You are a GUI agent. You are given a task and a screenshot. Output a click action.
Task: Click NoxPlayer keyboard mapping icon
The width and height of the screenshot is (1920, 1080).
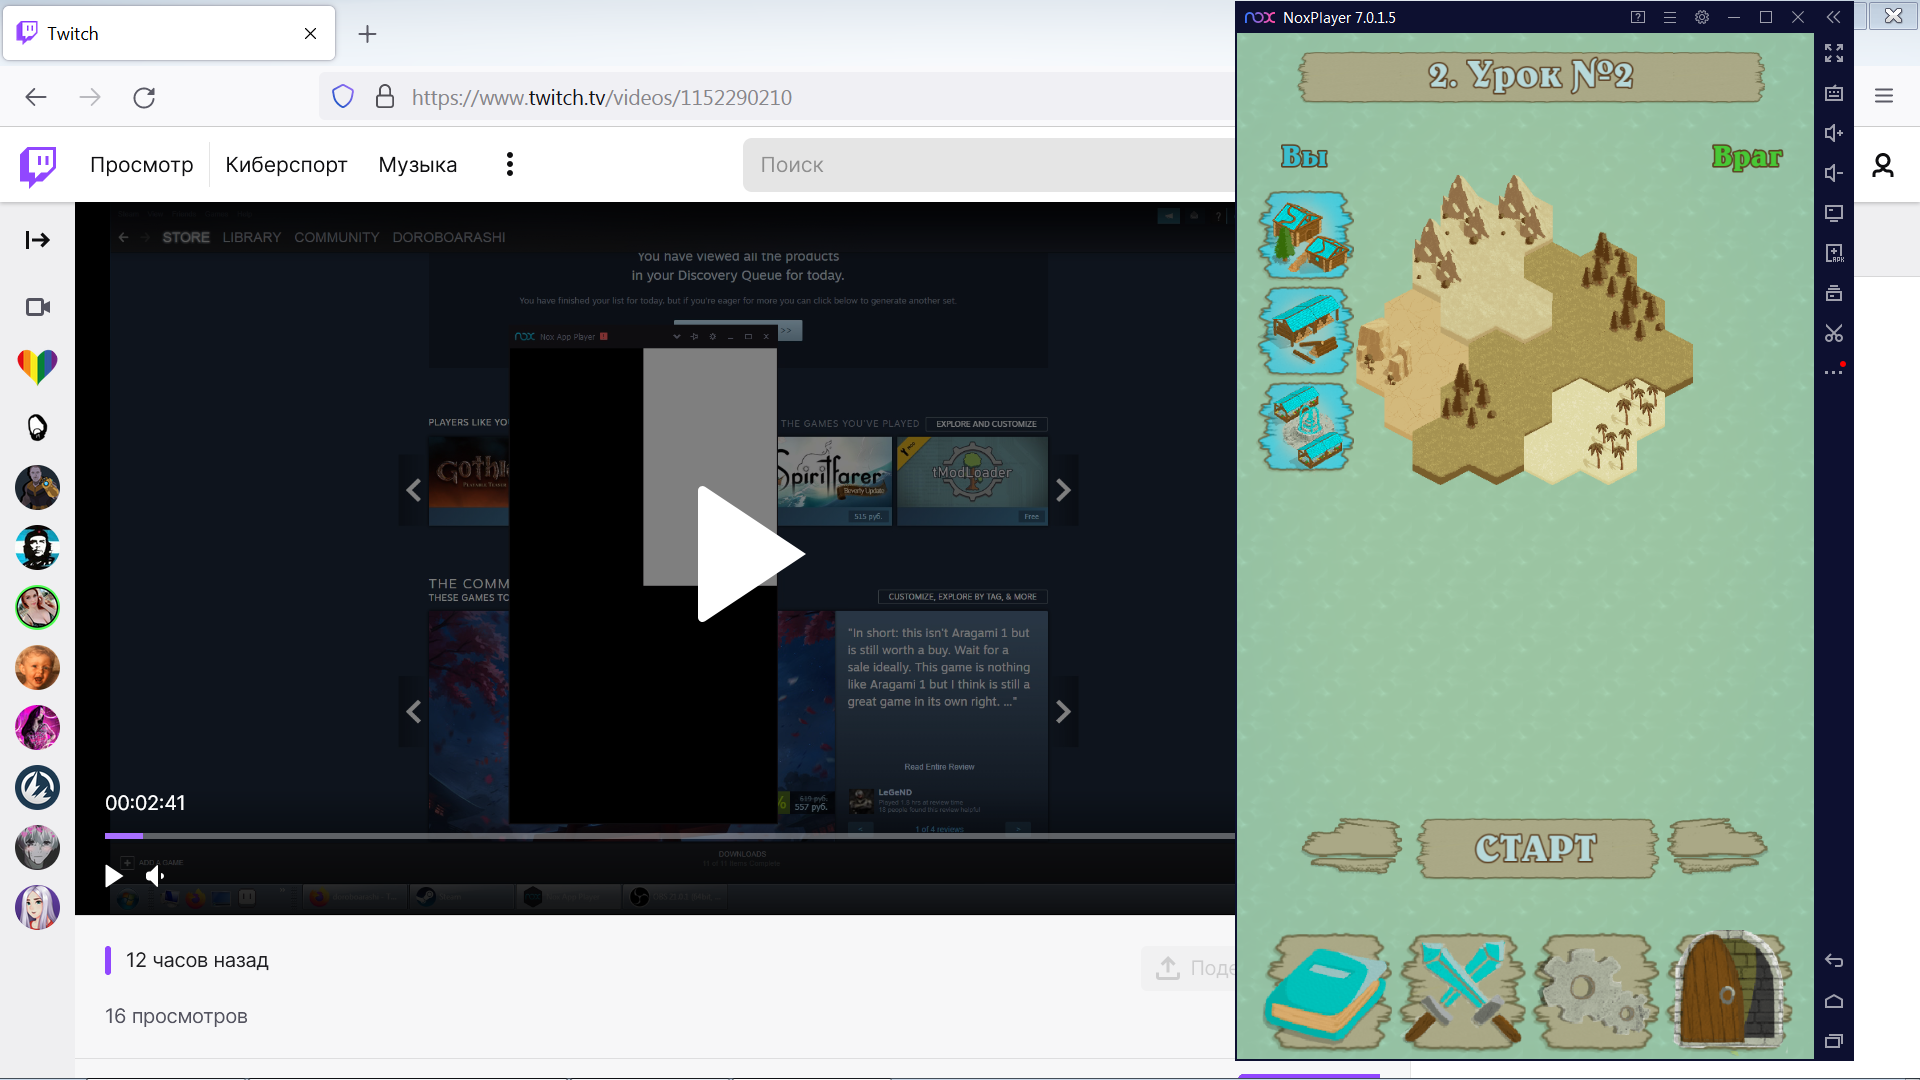click(x=1833, y=93)
